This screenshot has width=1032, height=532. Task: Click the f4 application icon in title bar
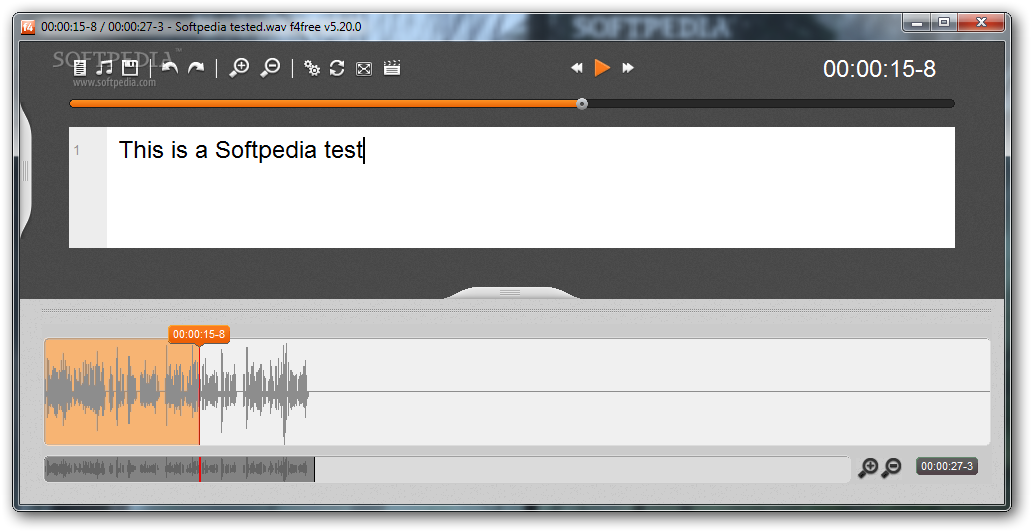tap(28, 26)
